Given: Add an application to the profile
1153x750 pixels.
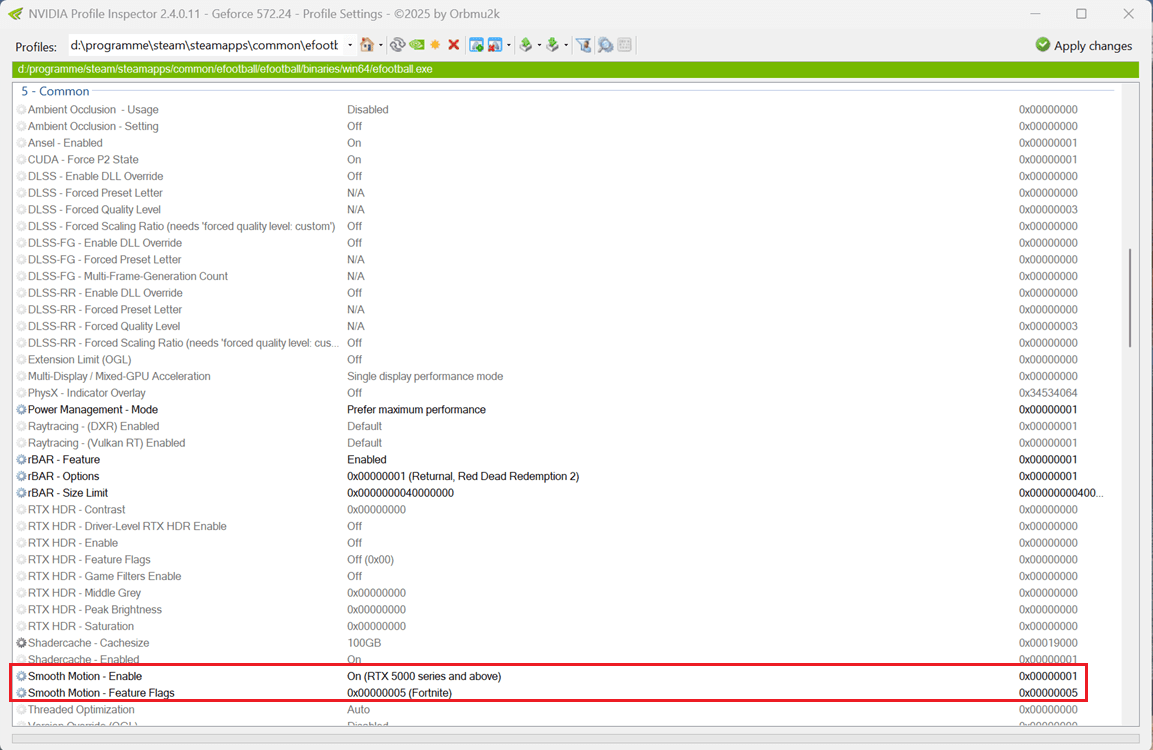Looking at the screenshot, I should click(x=476, y=45).
